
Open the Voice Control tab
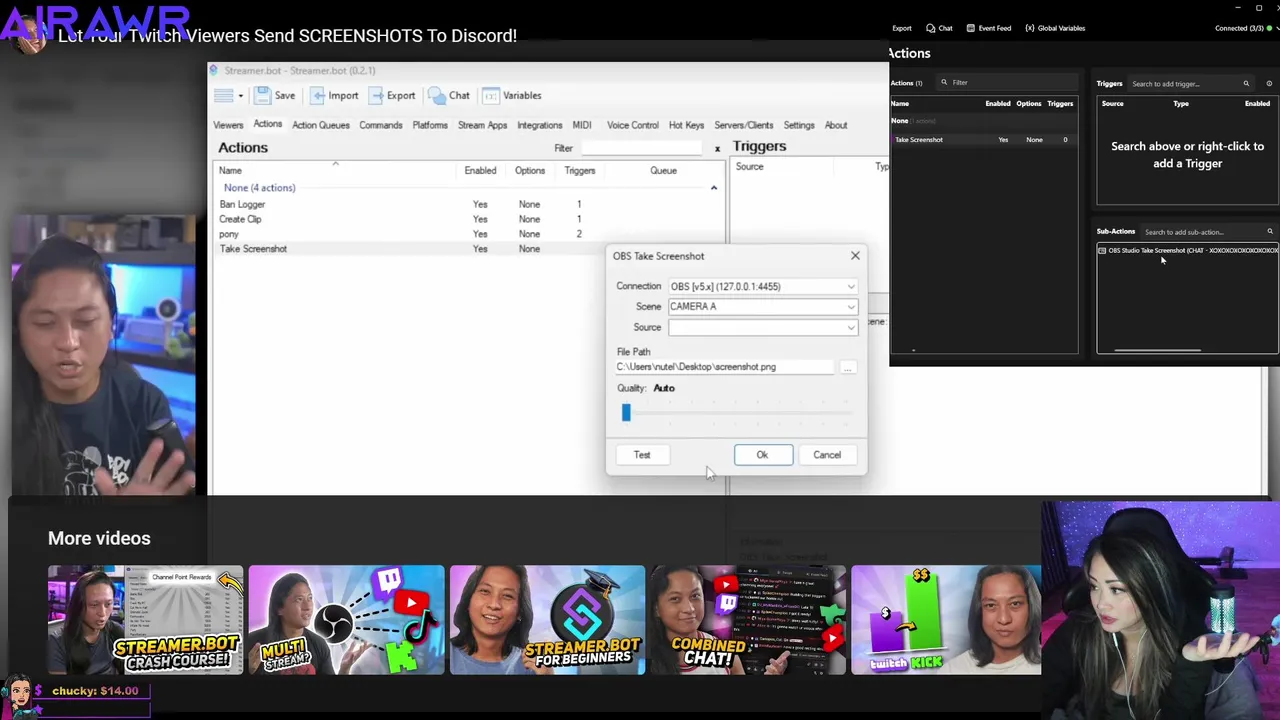click(633, 125)
